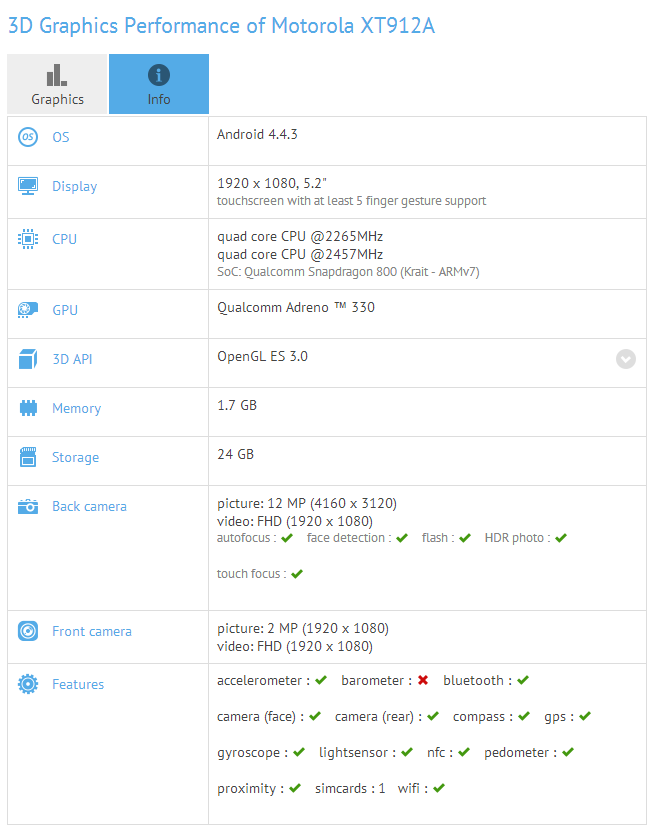Click the 3D API cube icon
This screenshot has width=649, height=826.
coord(28,359)
